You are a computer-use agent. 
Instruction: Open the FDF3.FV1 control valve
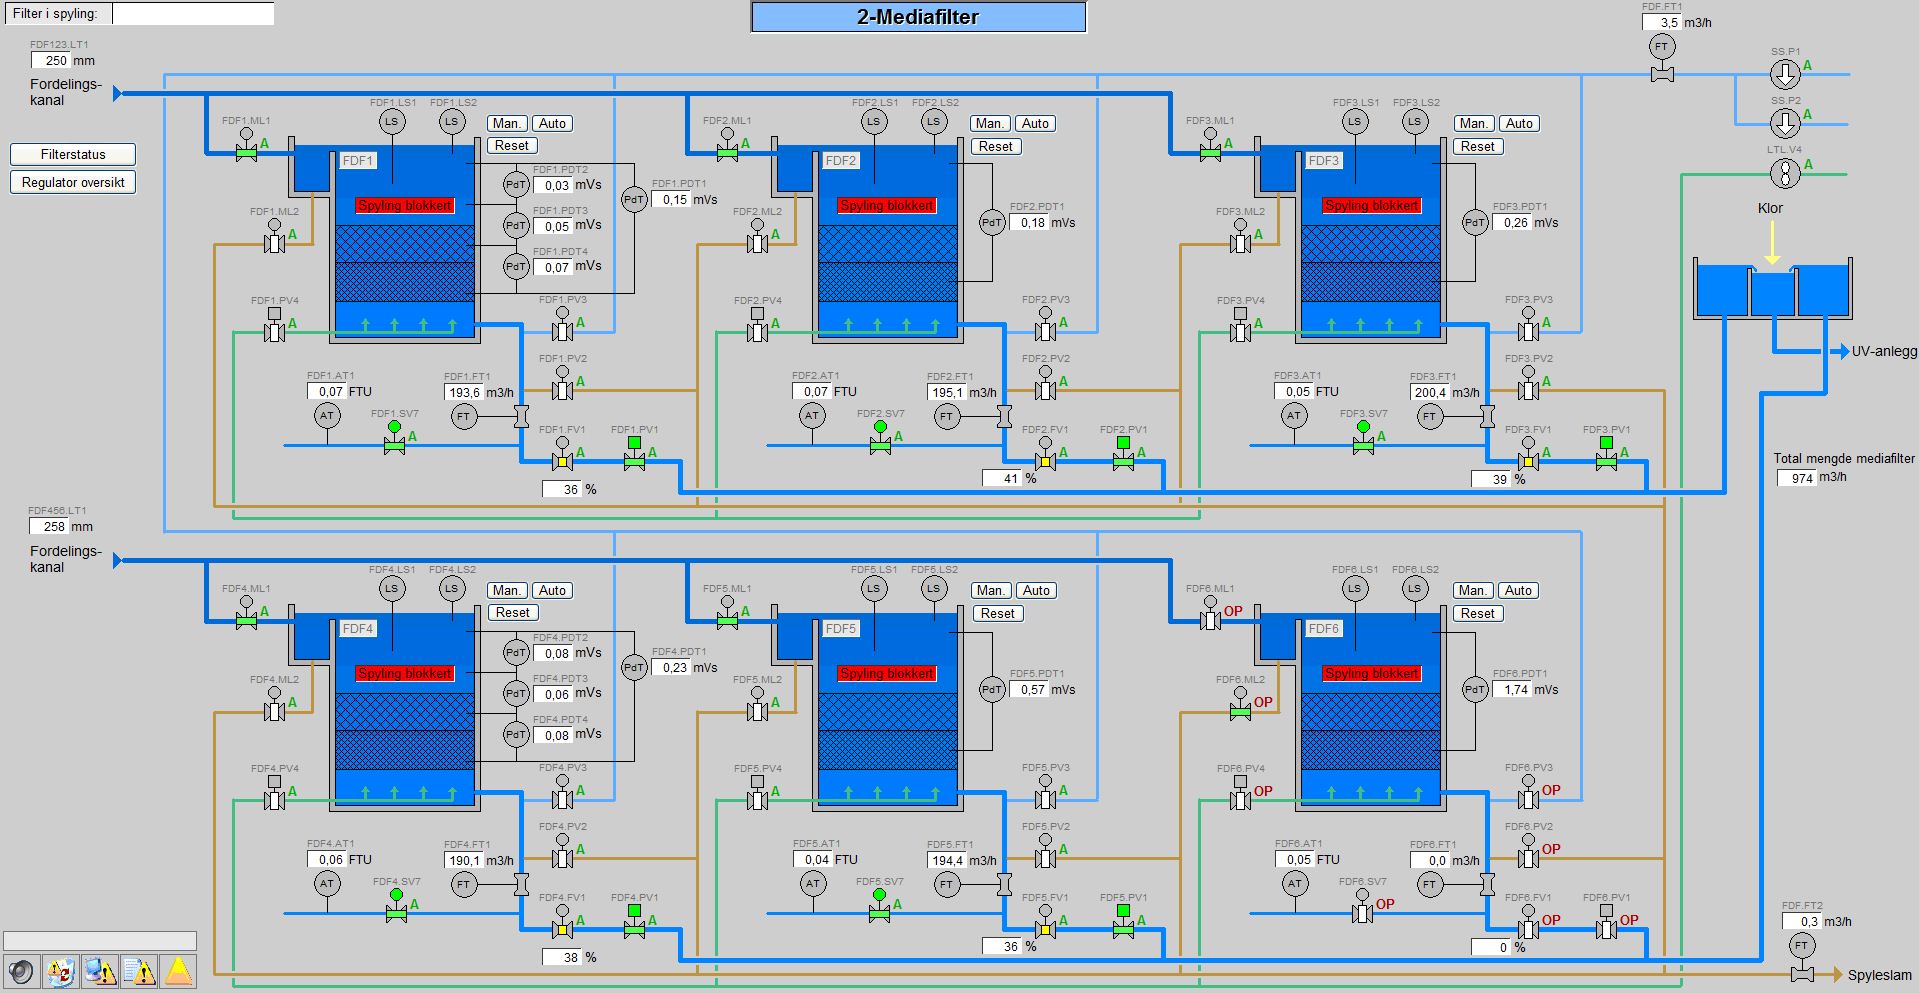pyautogui.click(x=1528, y=461)
